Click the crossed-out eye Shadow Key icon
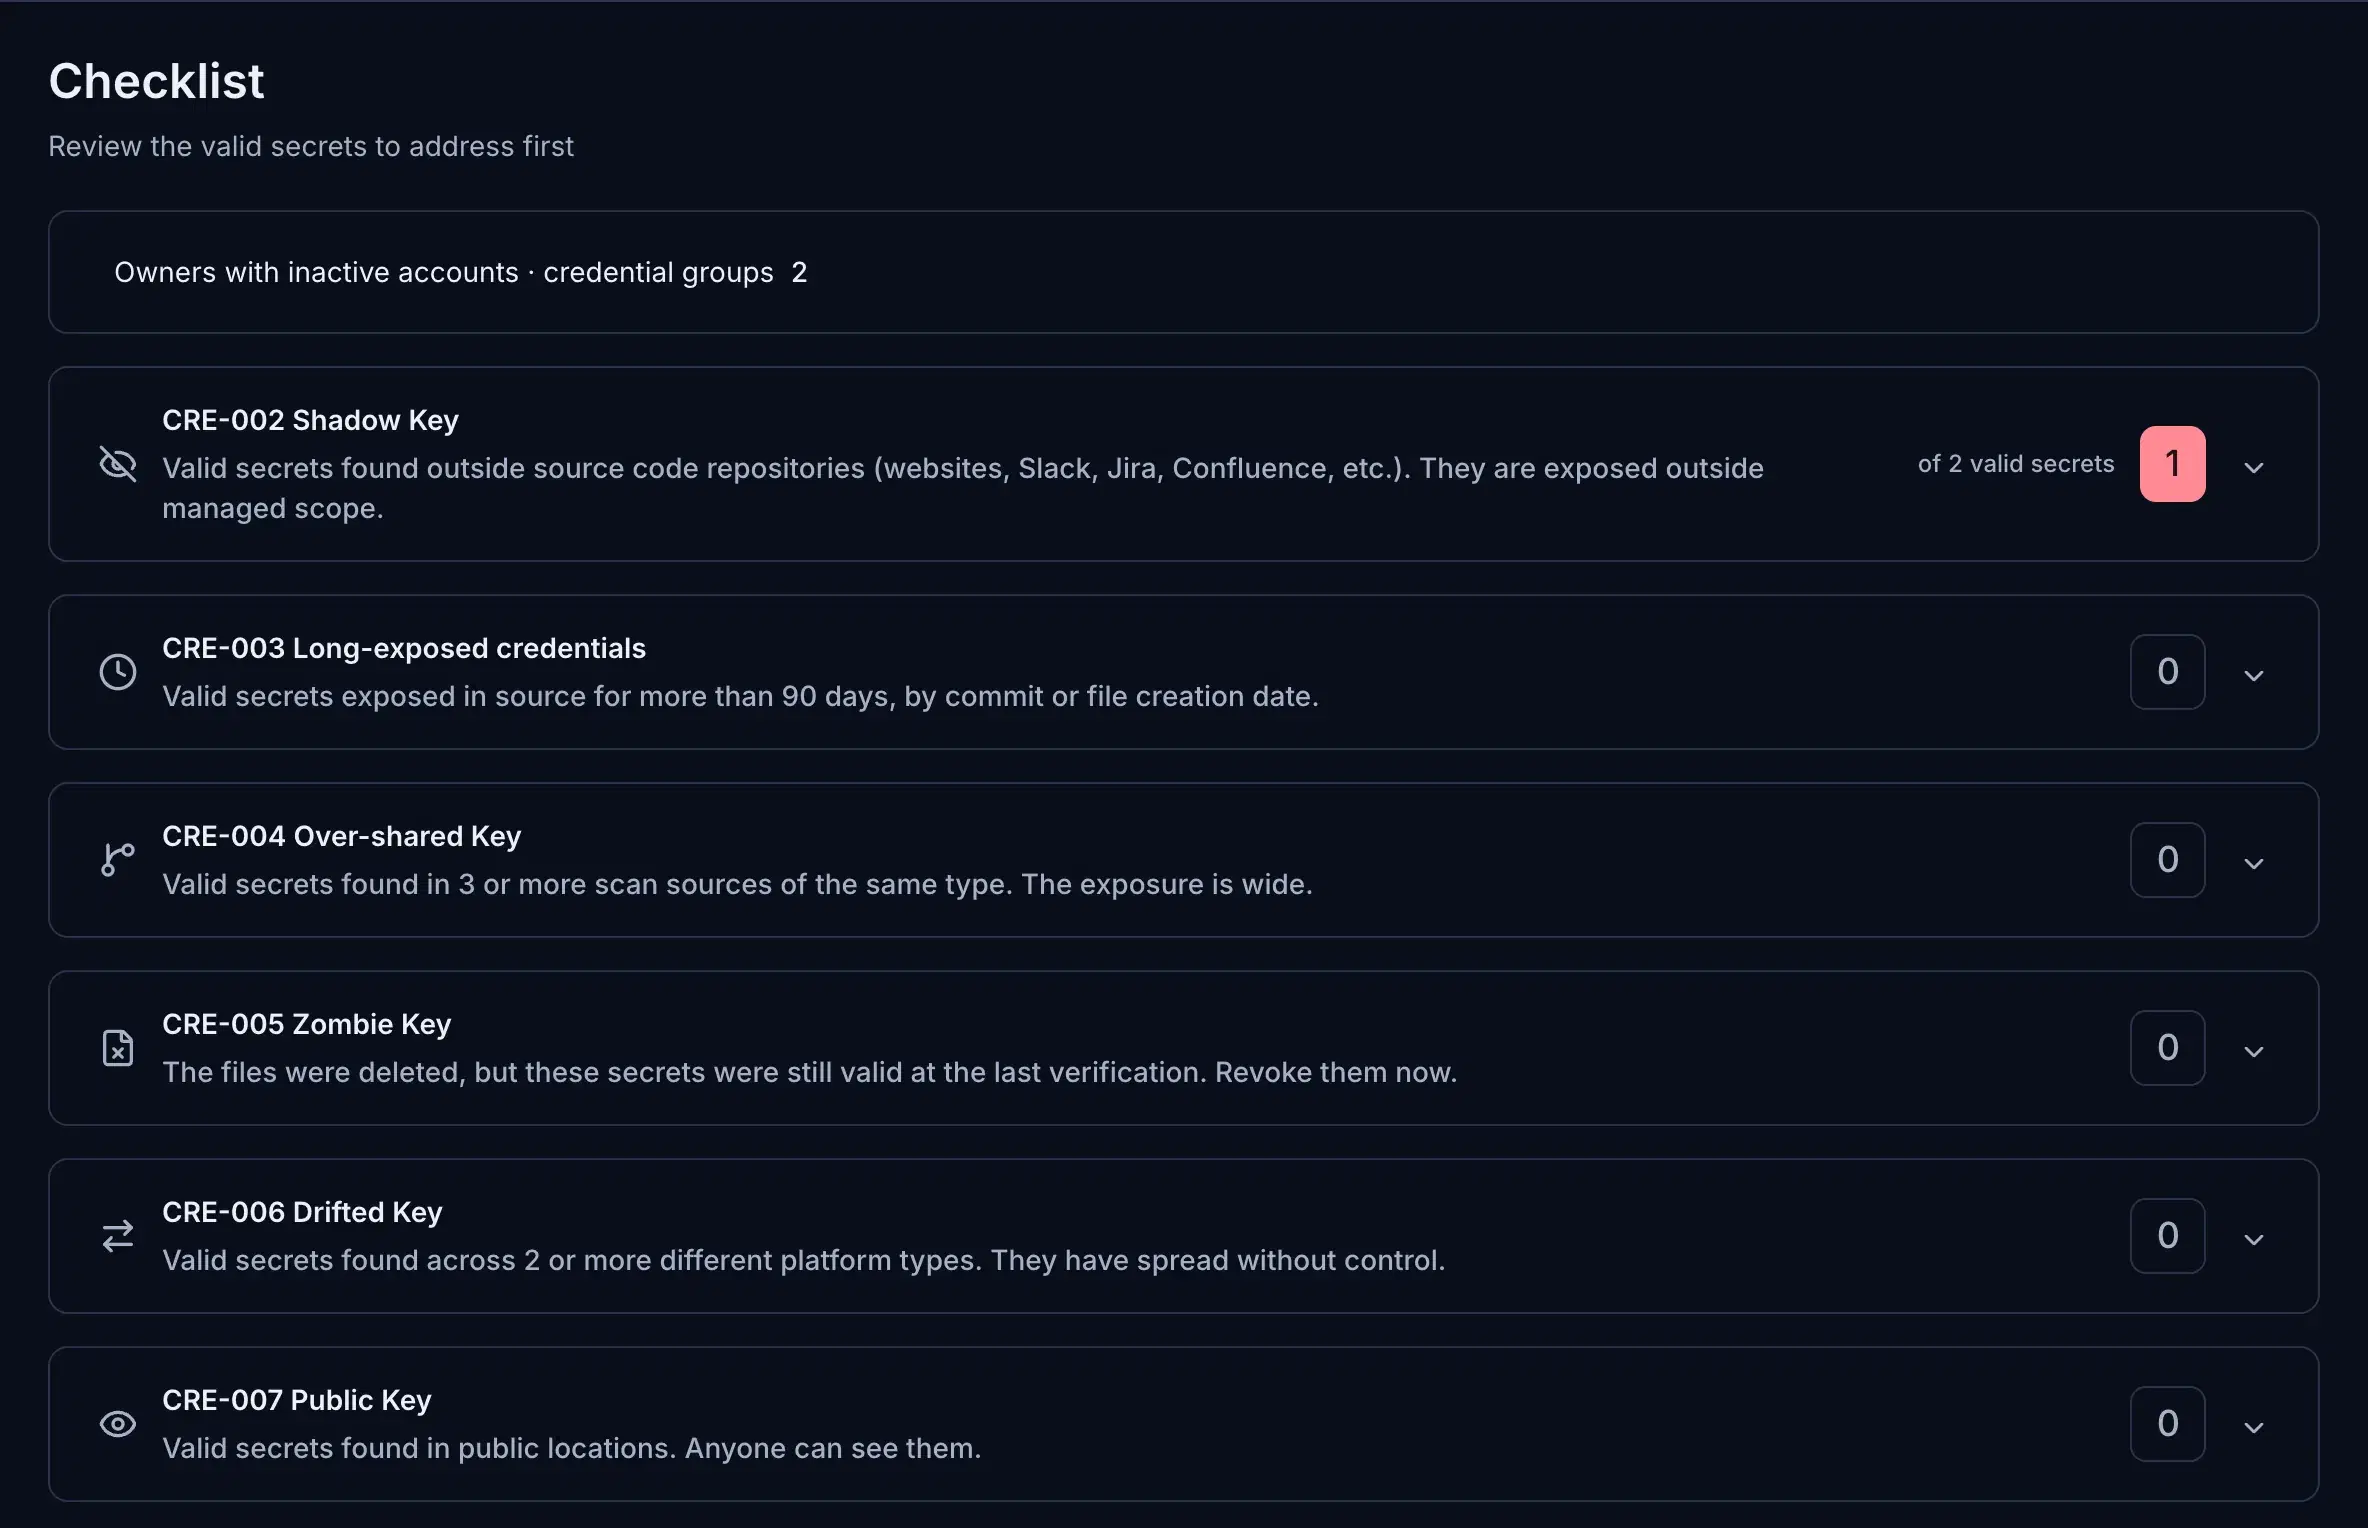The width and height of the screenshot is (2368, 1528). tap(118, 464)
